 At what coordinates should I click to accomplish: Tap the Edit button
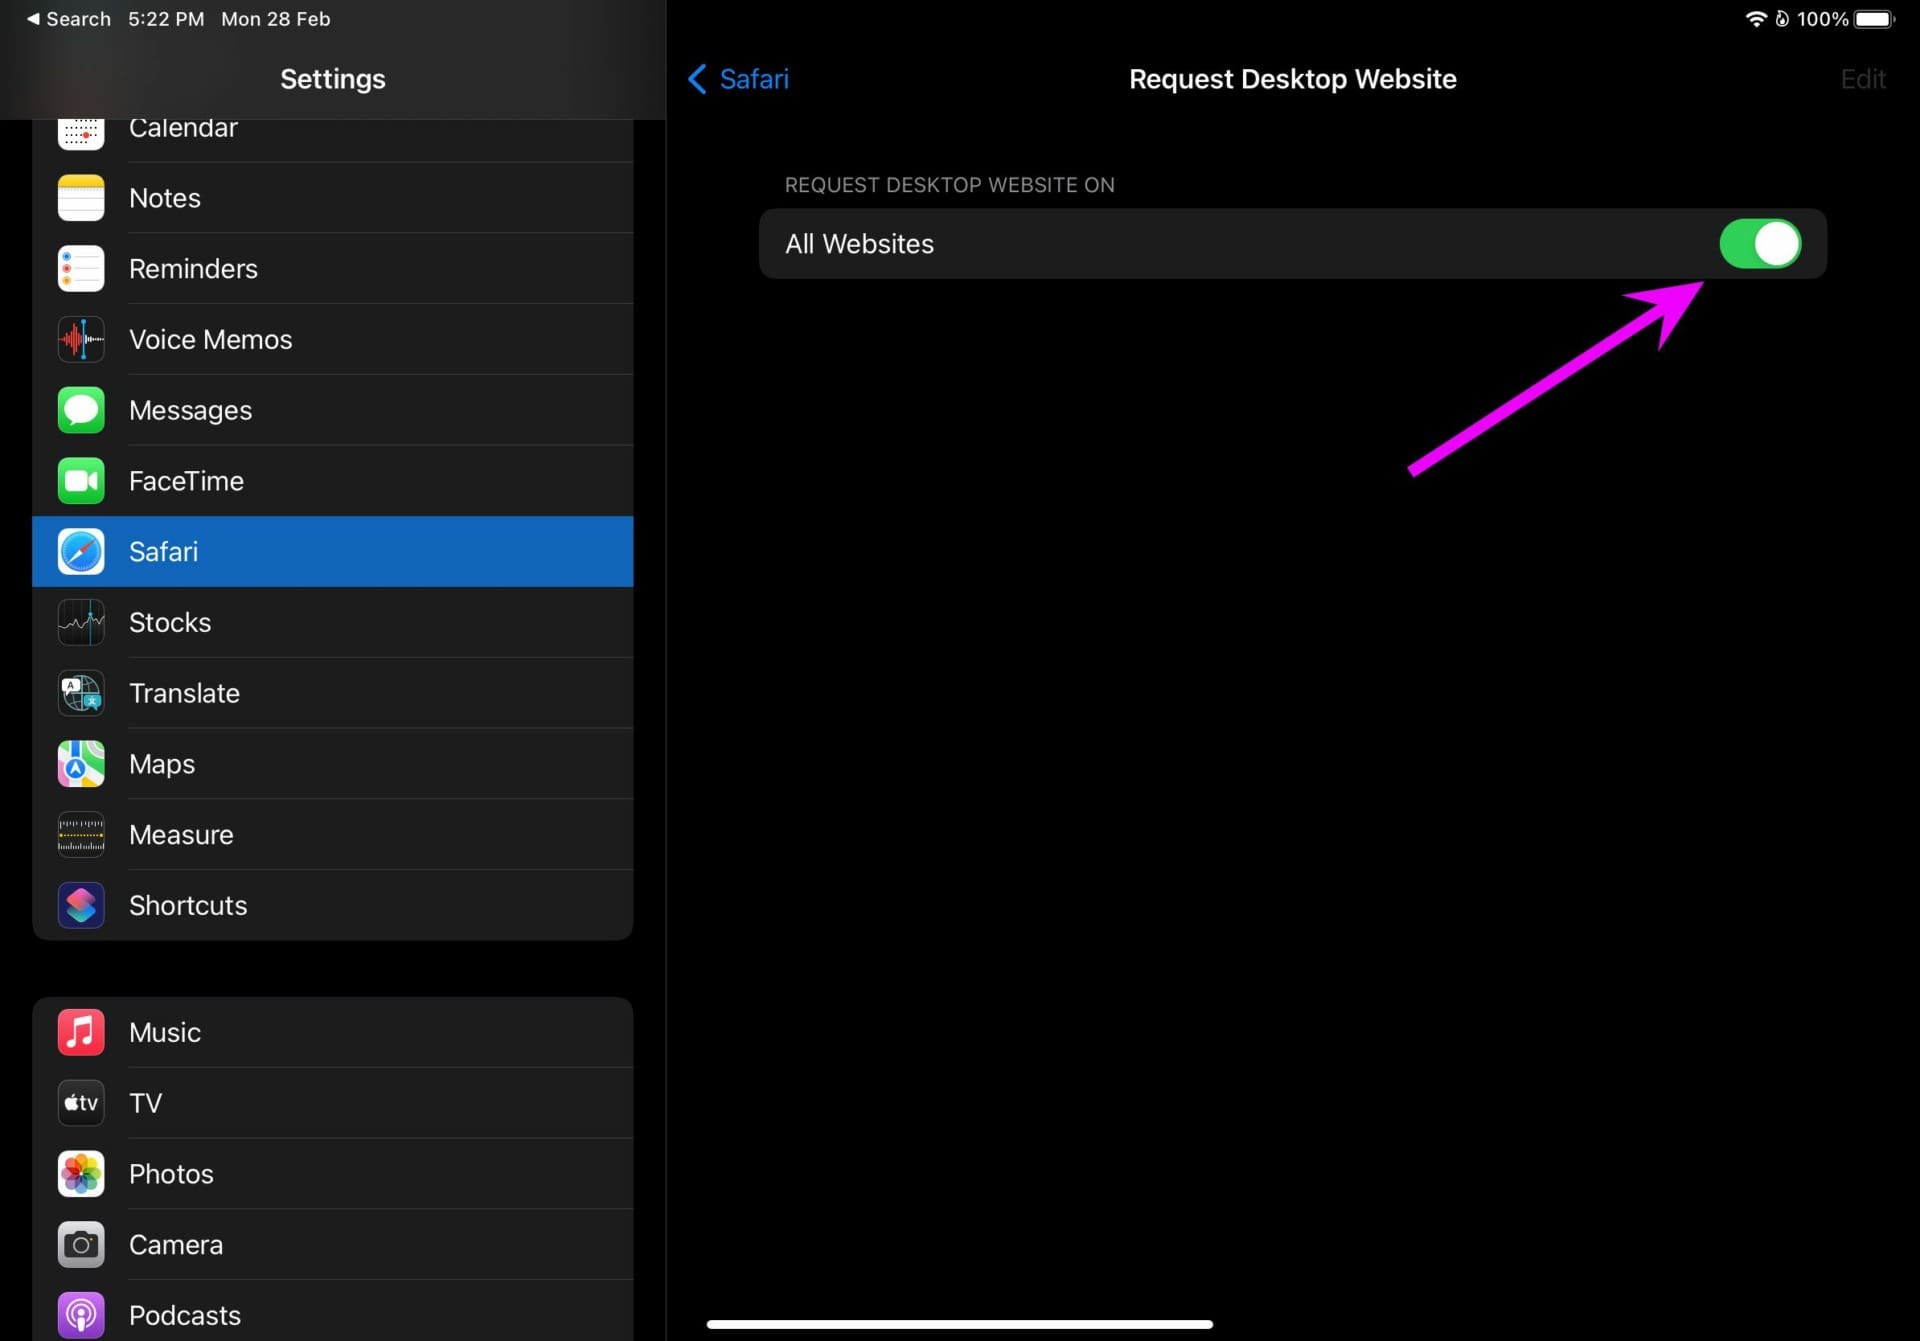[x=1863, y=79]
